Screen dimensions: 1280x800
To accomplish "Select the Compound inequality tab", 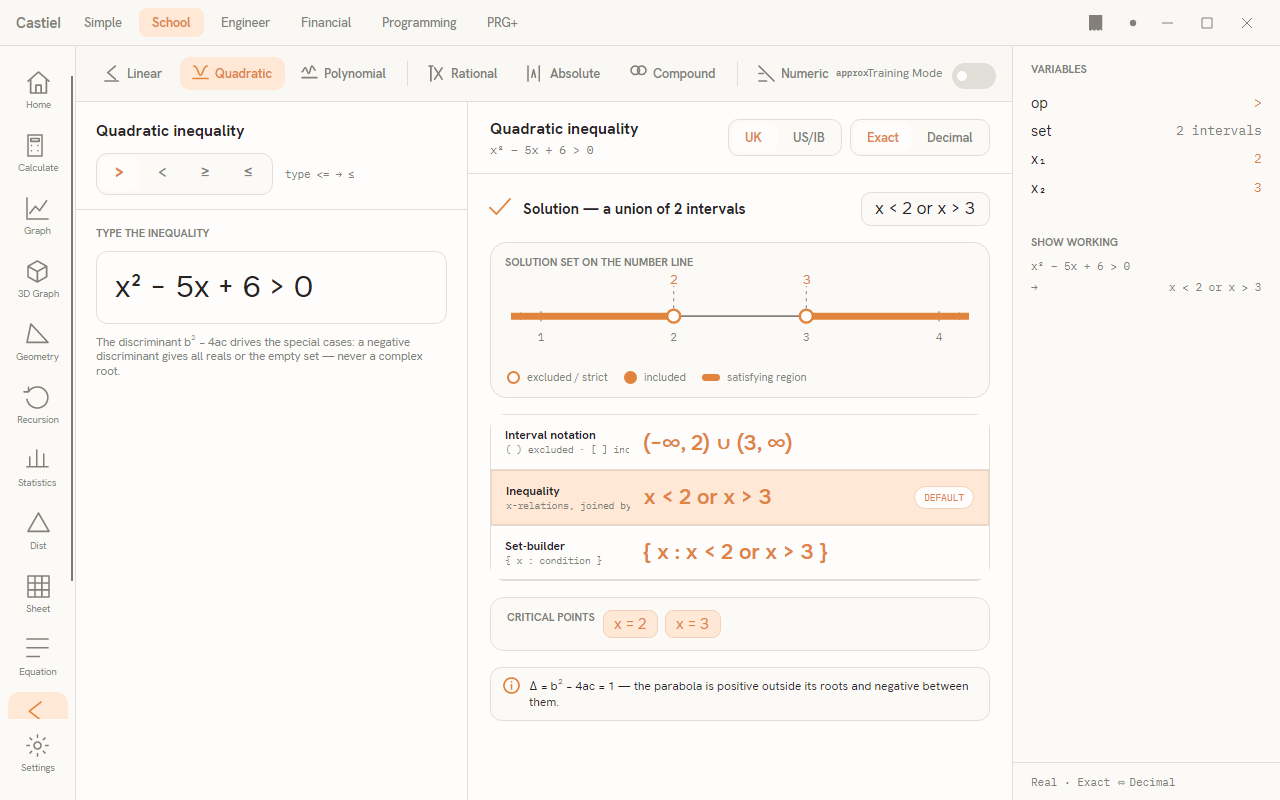I will click(x=672, y=73).
